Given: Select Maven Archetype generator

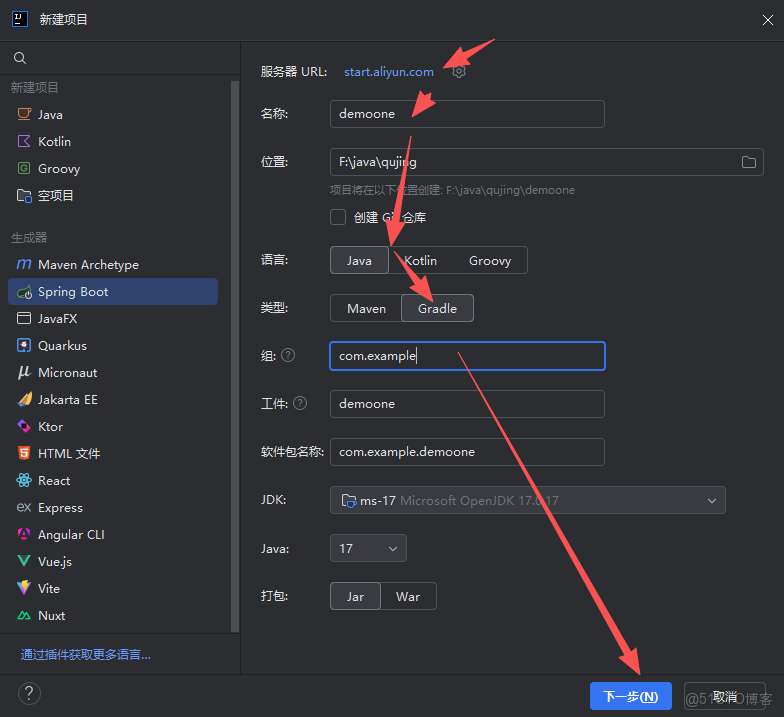Looking at the screenshot, I should click(113, 264).
